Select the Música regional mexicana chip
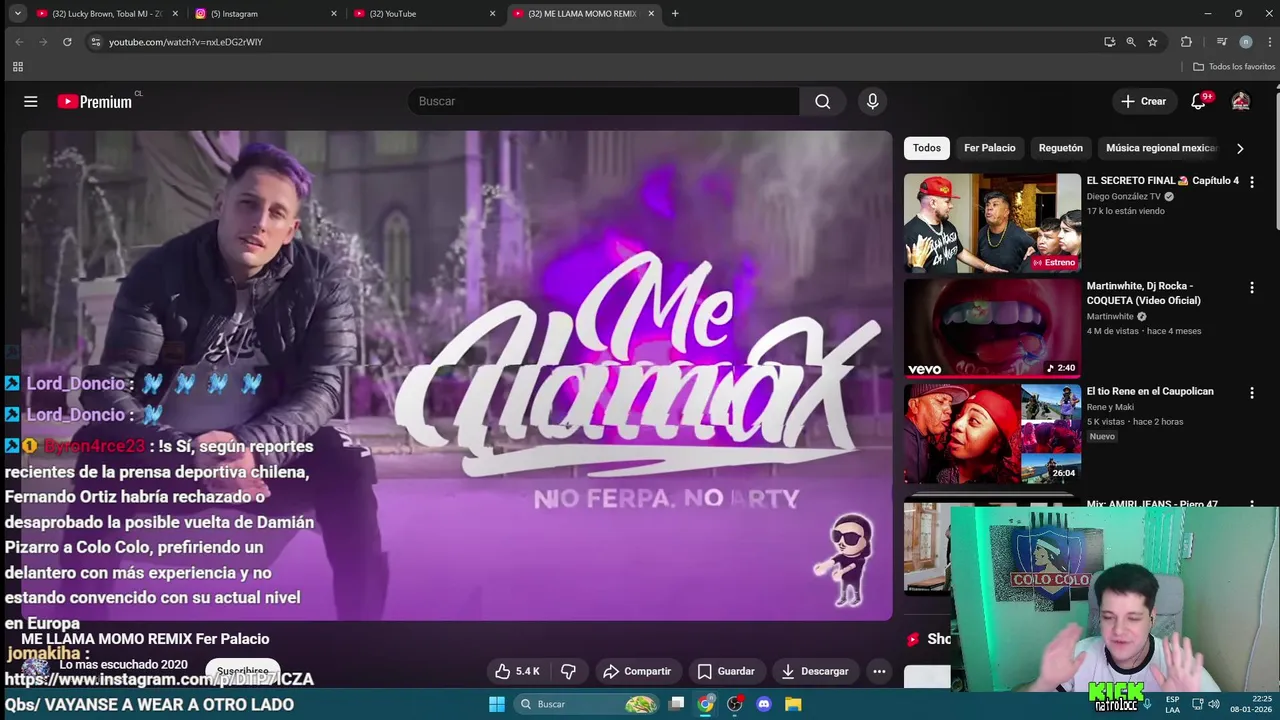 click(1161, 148)
